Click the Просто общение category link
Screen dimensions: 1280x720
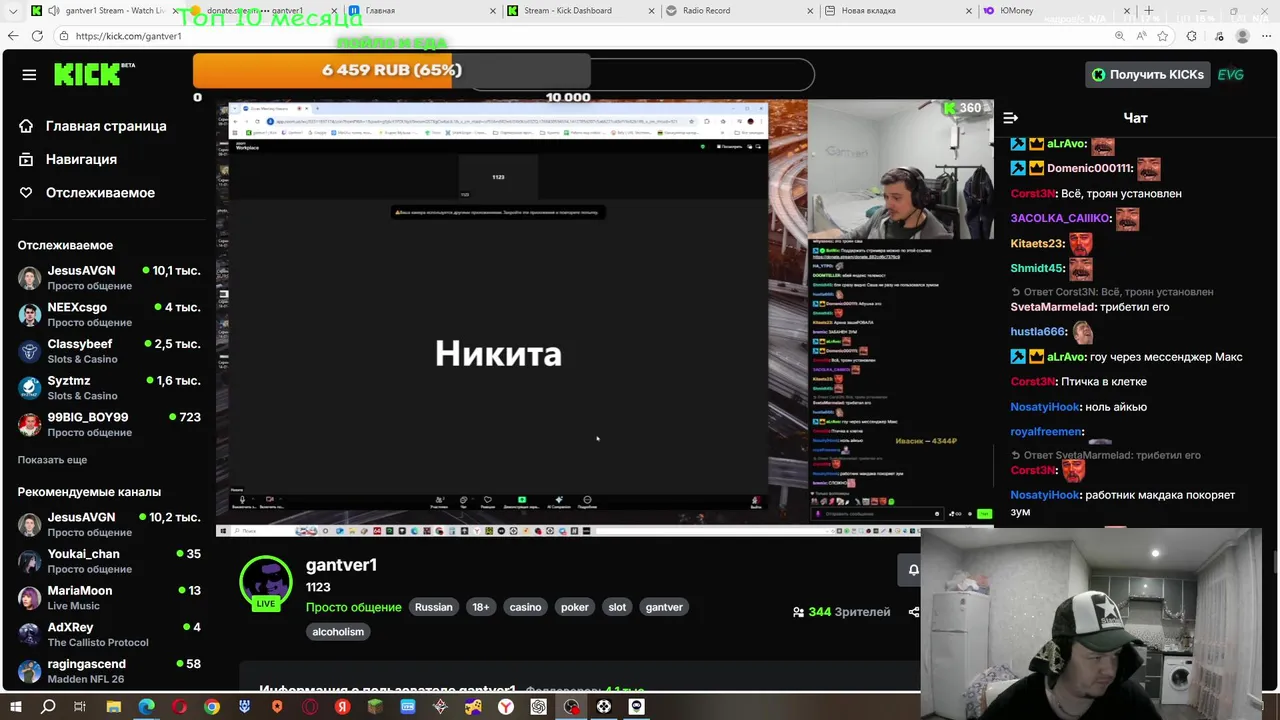tap(353, 607)
